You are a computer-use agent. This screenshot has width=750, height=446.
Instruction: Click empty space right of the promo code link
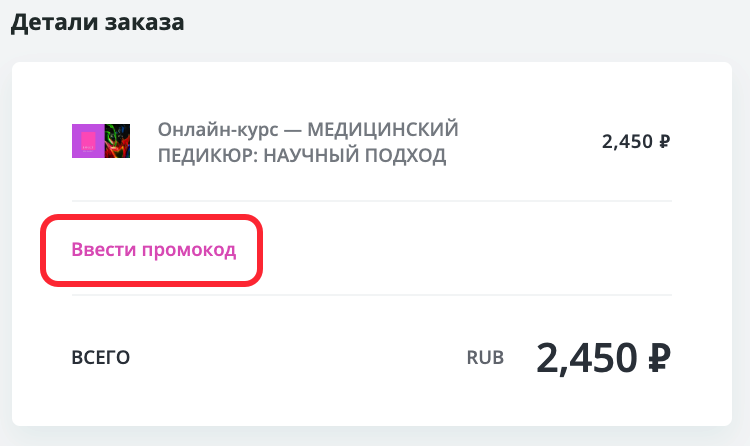pyautogui.click(x=466, y=250)
